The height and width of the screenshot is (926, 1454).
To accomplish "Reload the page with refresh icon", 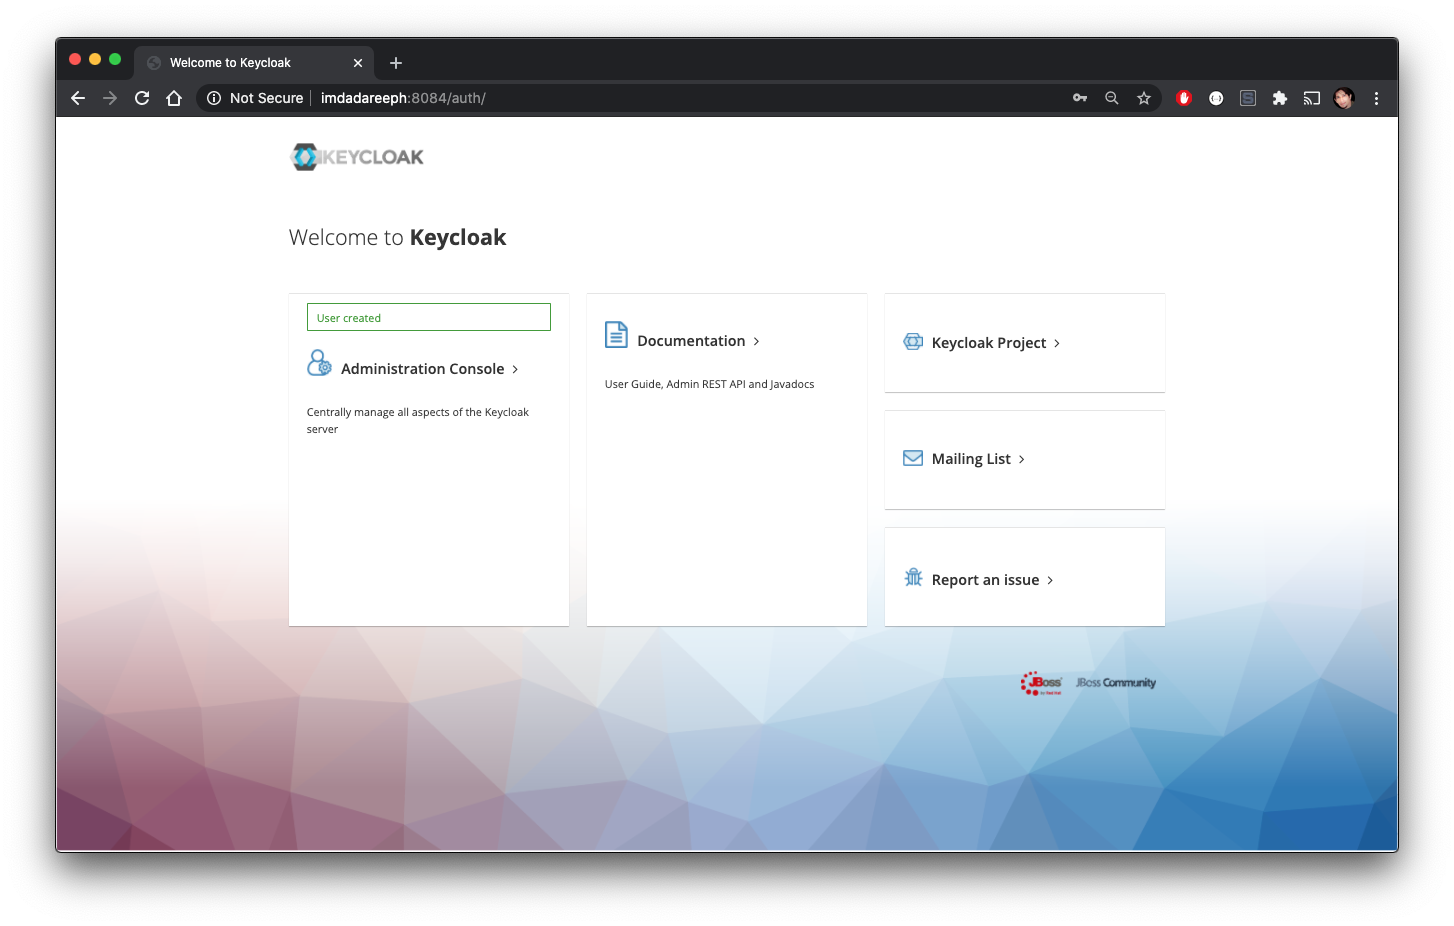I will click(x=142, y=98).
